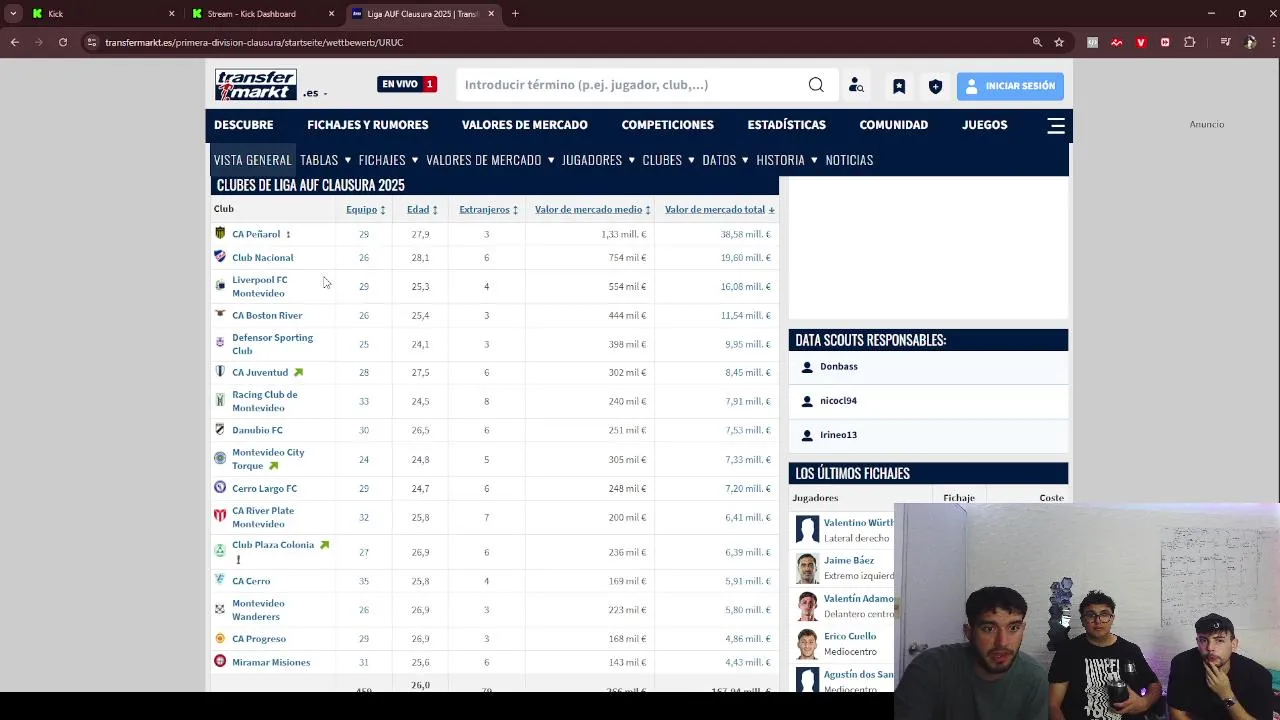Viewport: 1280px width, 720px height.
Task: Click the Montevideo Wanderers crest icon
Action: click(x=220, y=609)
